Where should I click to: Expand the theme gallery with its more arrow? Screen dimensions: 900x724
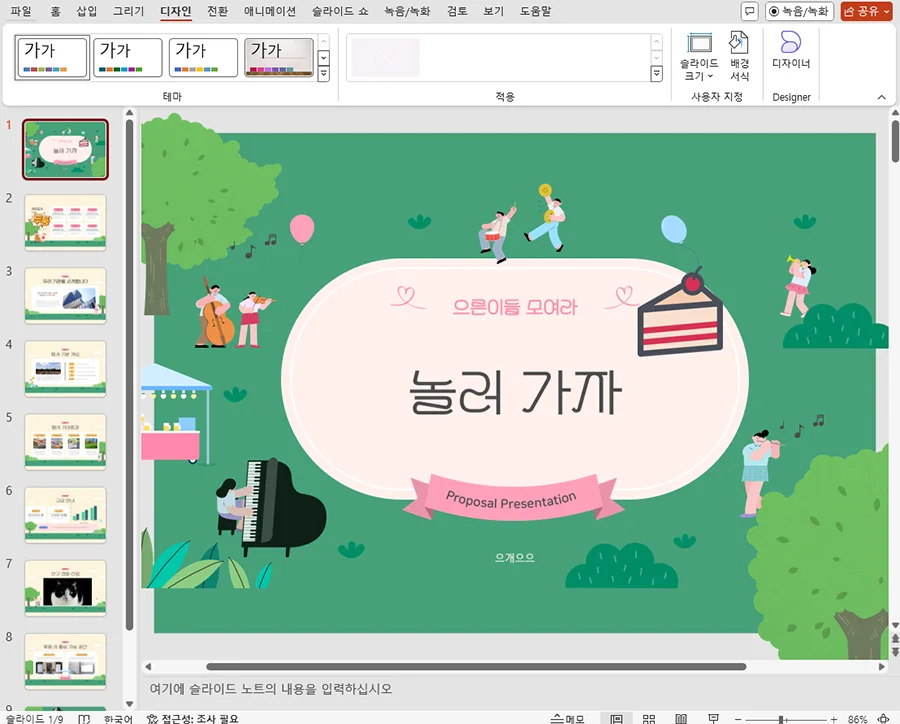[x=322, y=74]
